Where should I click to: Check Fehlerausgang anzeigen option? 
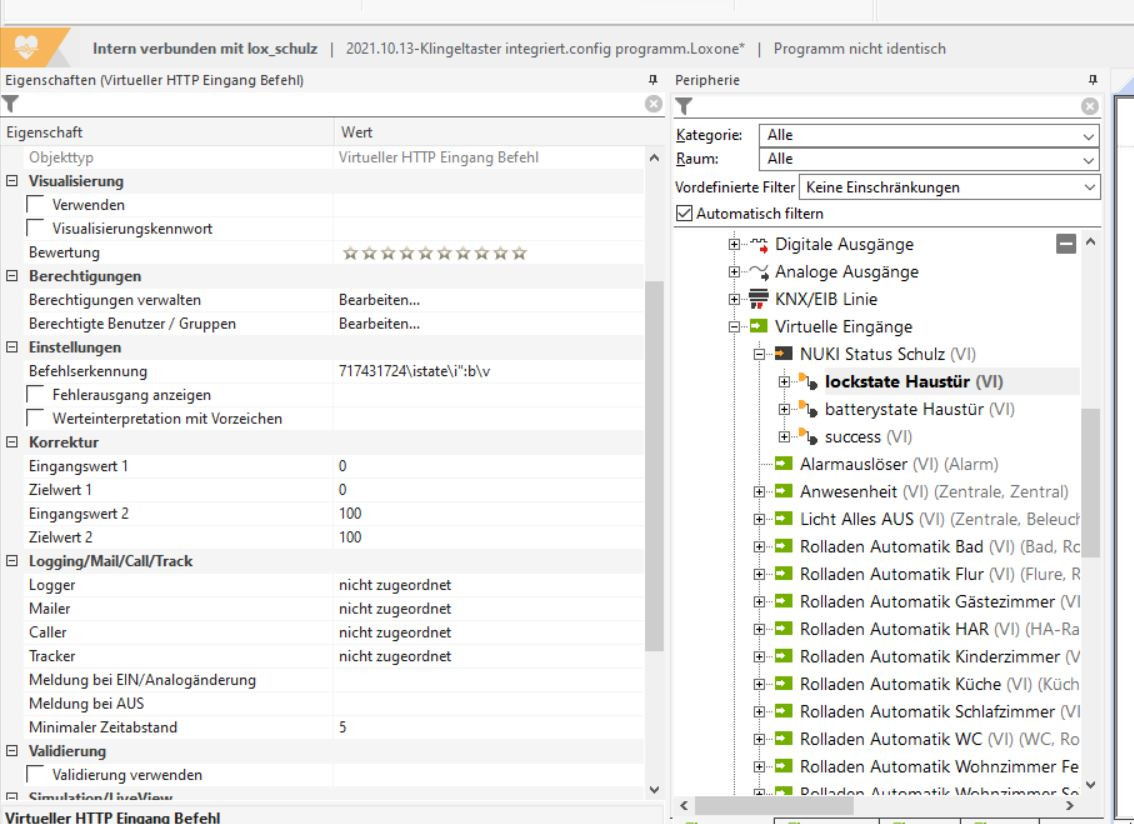tap(35, 395)
